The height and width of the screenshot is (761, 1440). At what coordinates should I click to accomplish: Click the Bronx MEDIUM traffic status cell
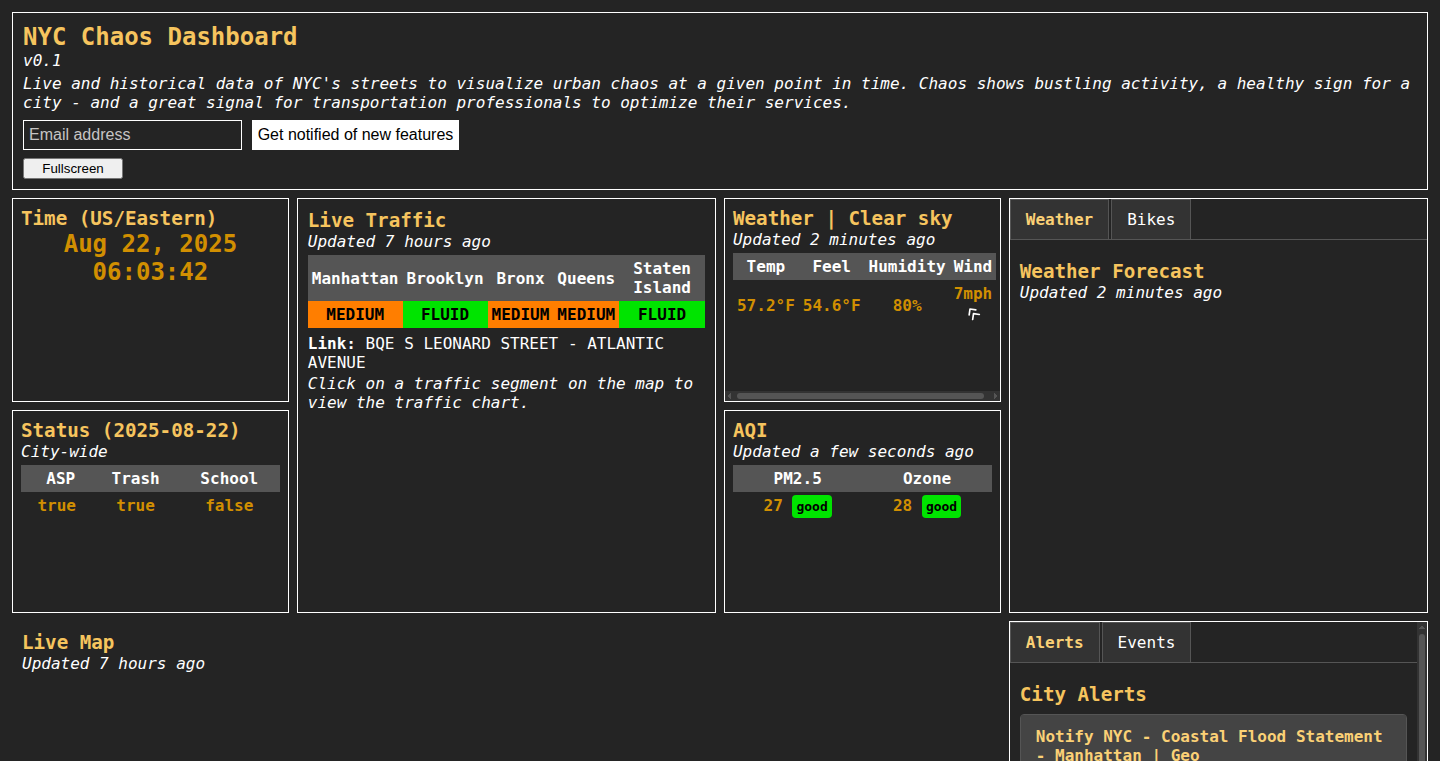click(x=520, y=314)
